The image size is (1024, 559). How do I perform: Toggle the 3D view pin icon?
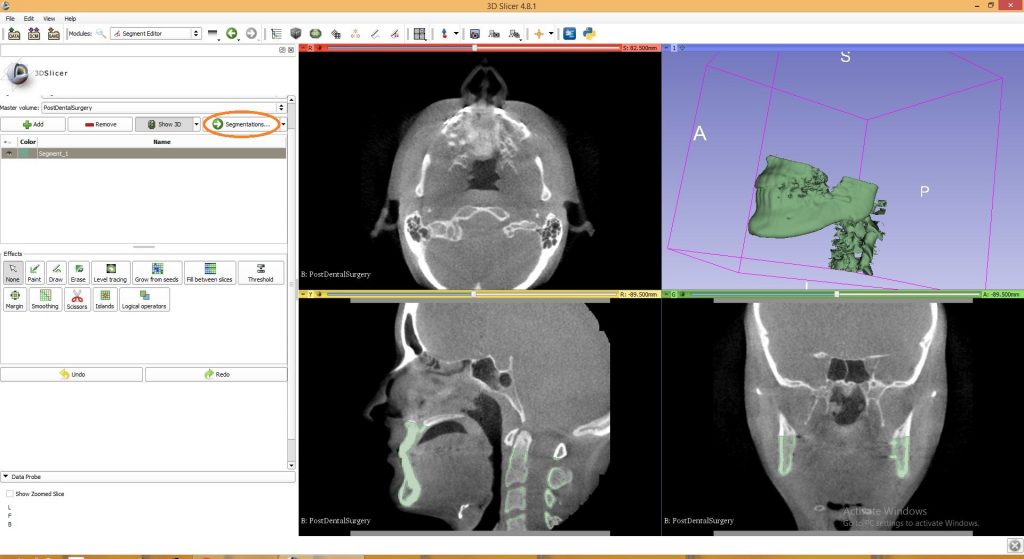(667, 48)
